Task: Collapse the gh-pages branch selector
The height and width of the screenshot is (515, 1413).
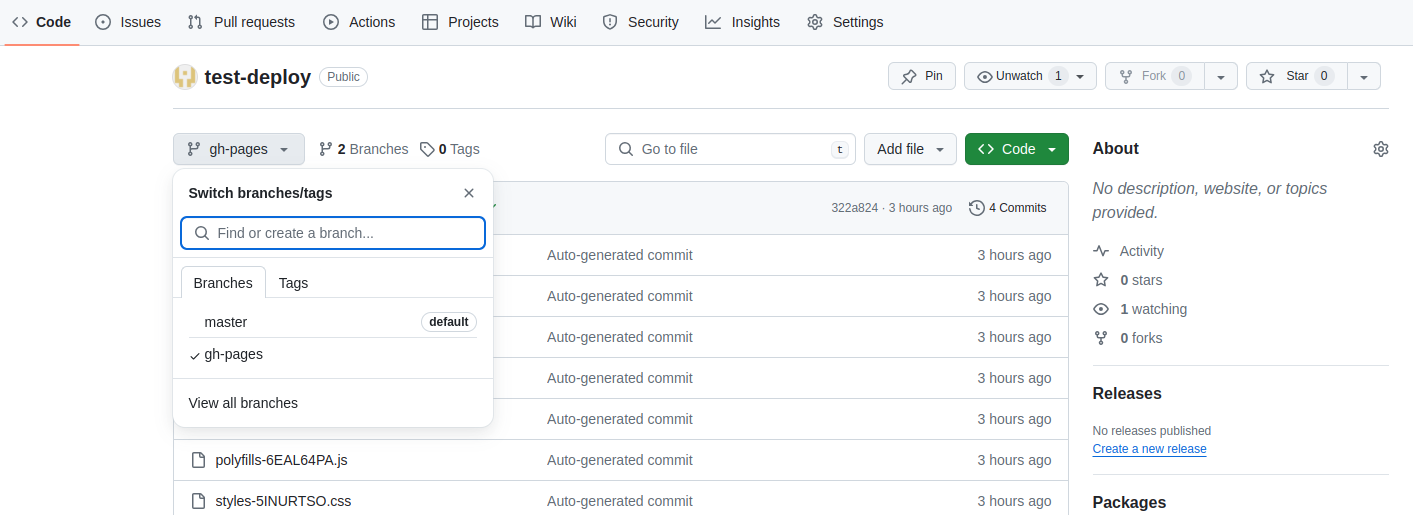Action: [238, 149]
